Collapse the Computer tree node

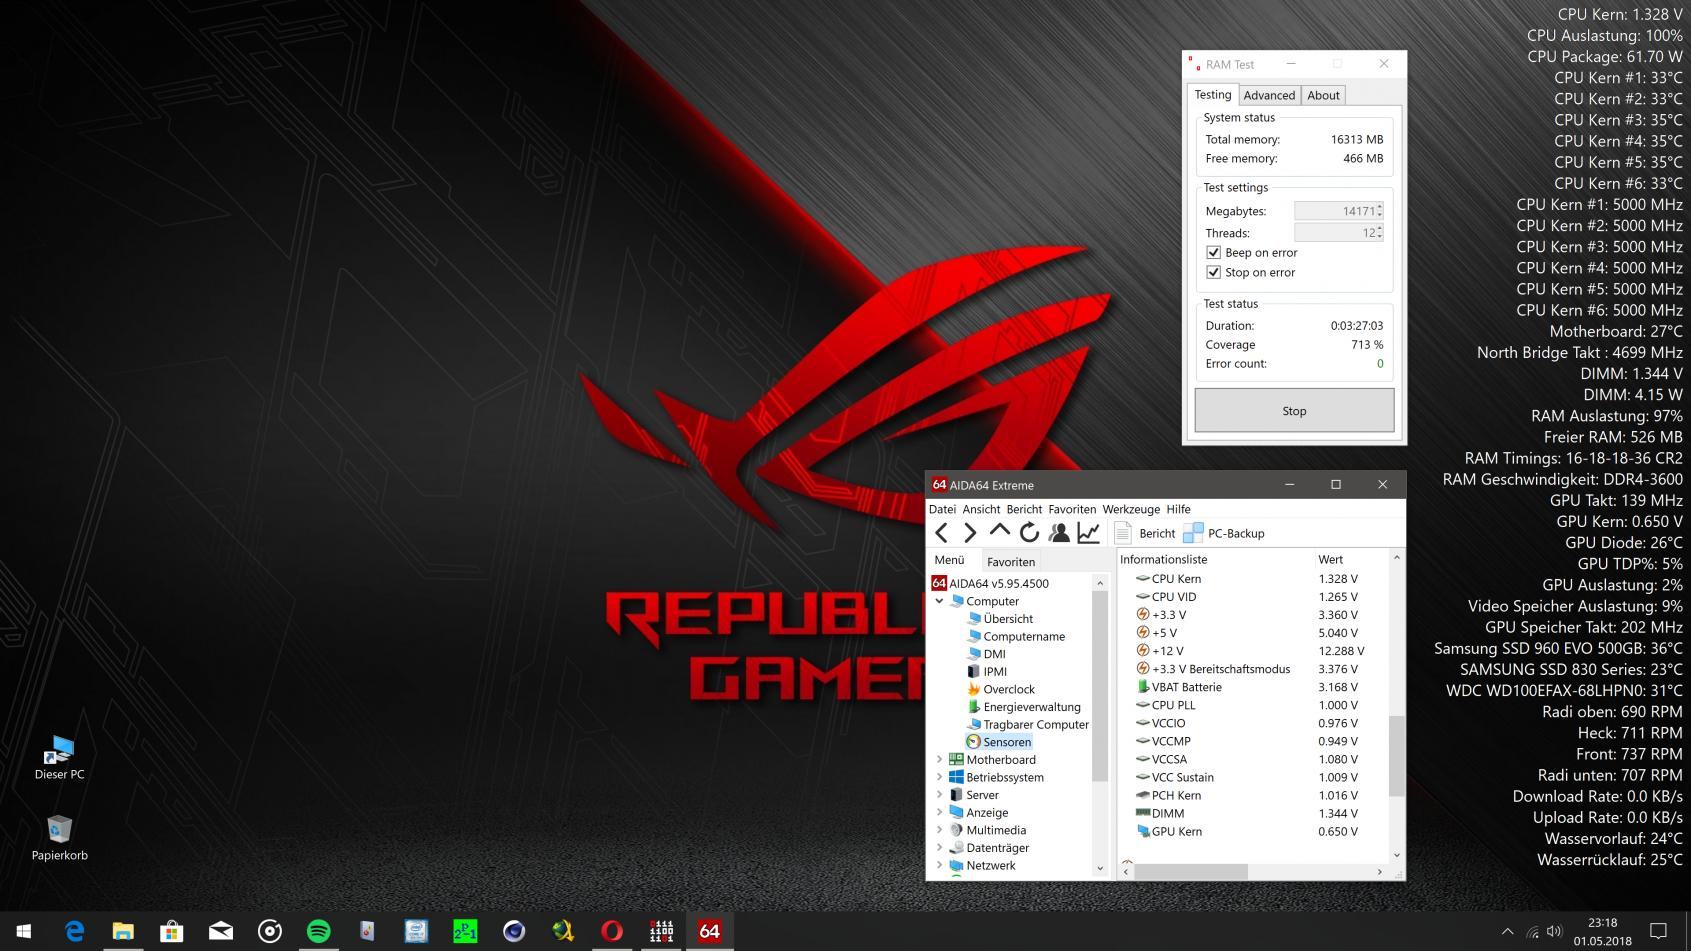coord(939,601)
